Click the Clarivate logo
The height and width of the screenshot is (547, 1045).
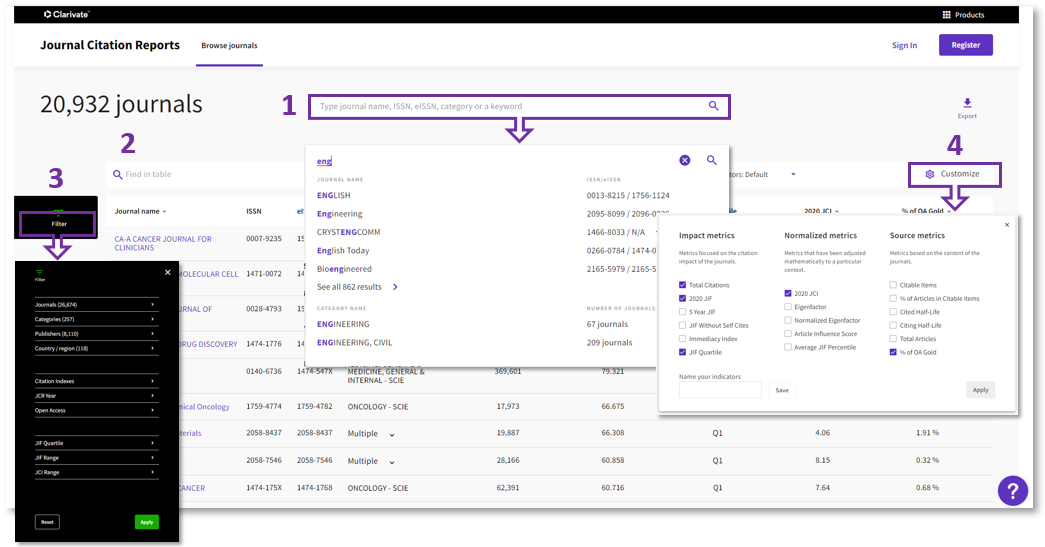coord(67,15)
